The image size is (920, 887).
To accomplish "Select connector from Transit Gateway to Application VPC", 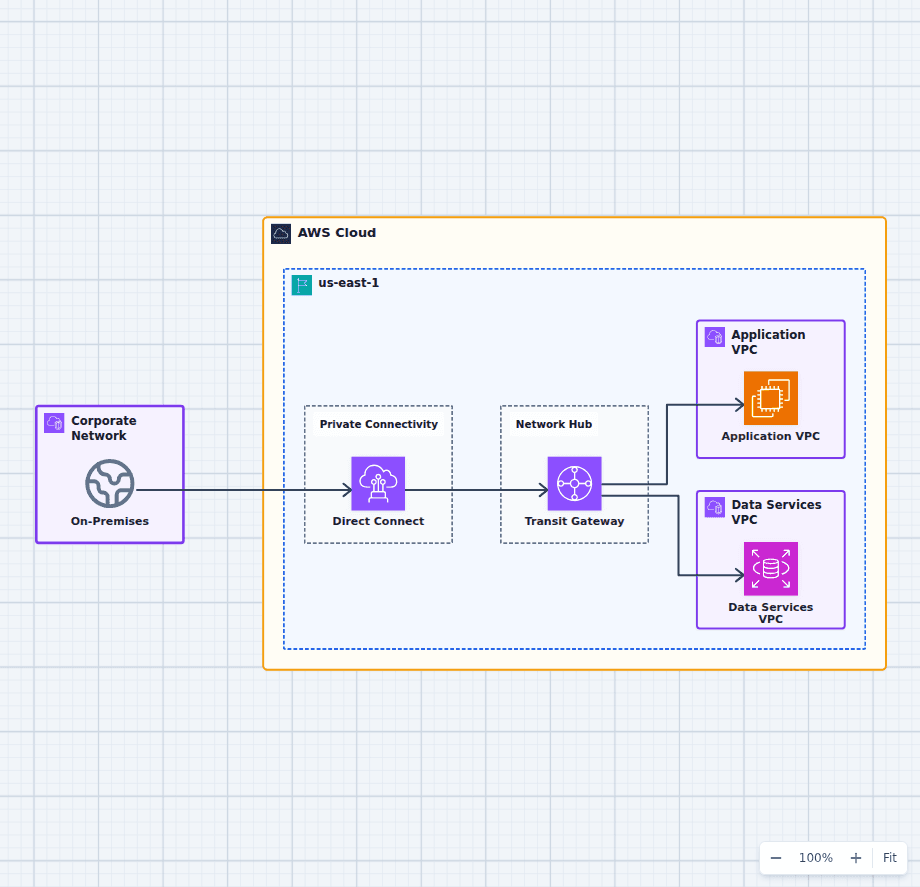I will point(667,444).
